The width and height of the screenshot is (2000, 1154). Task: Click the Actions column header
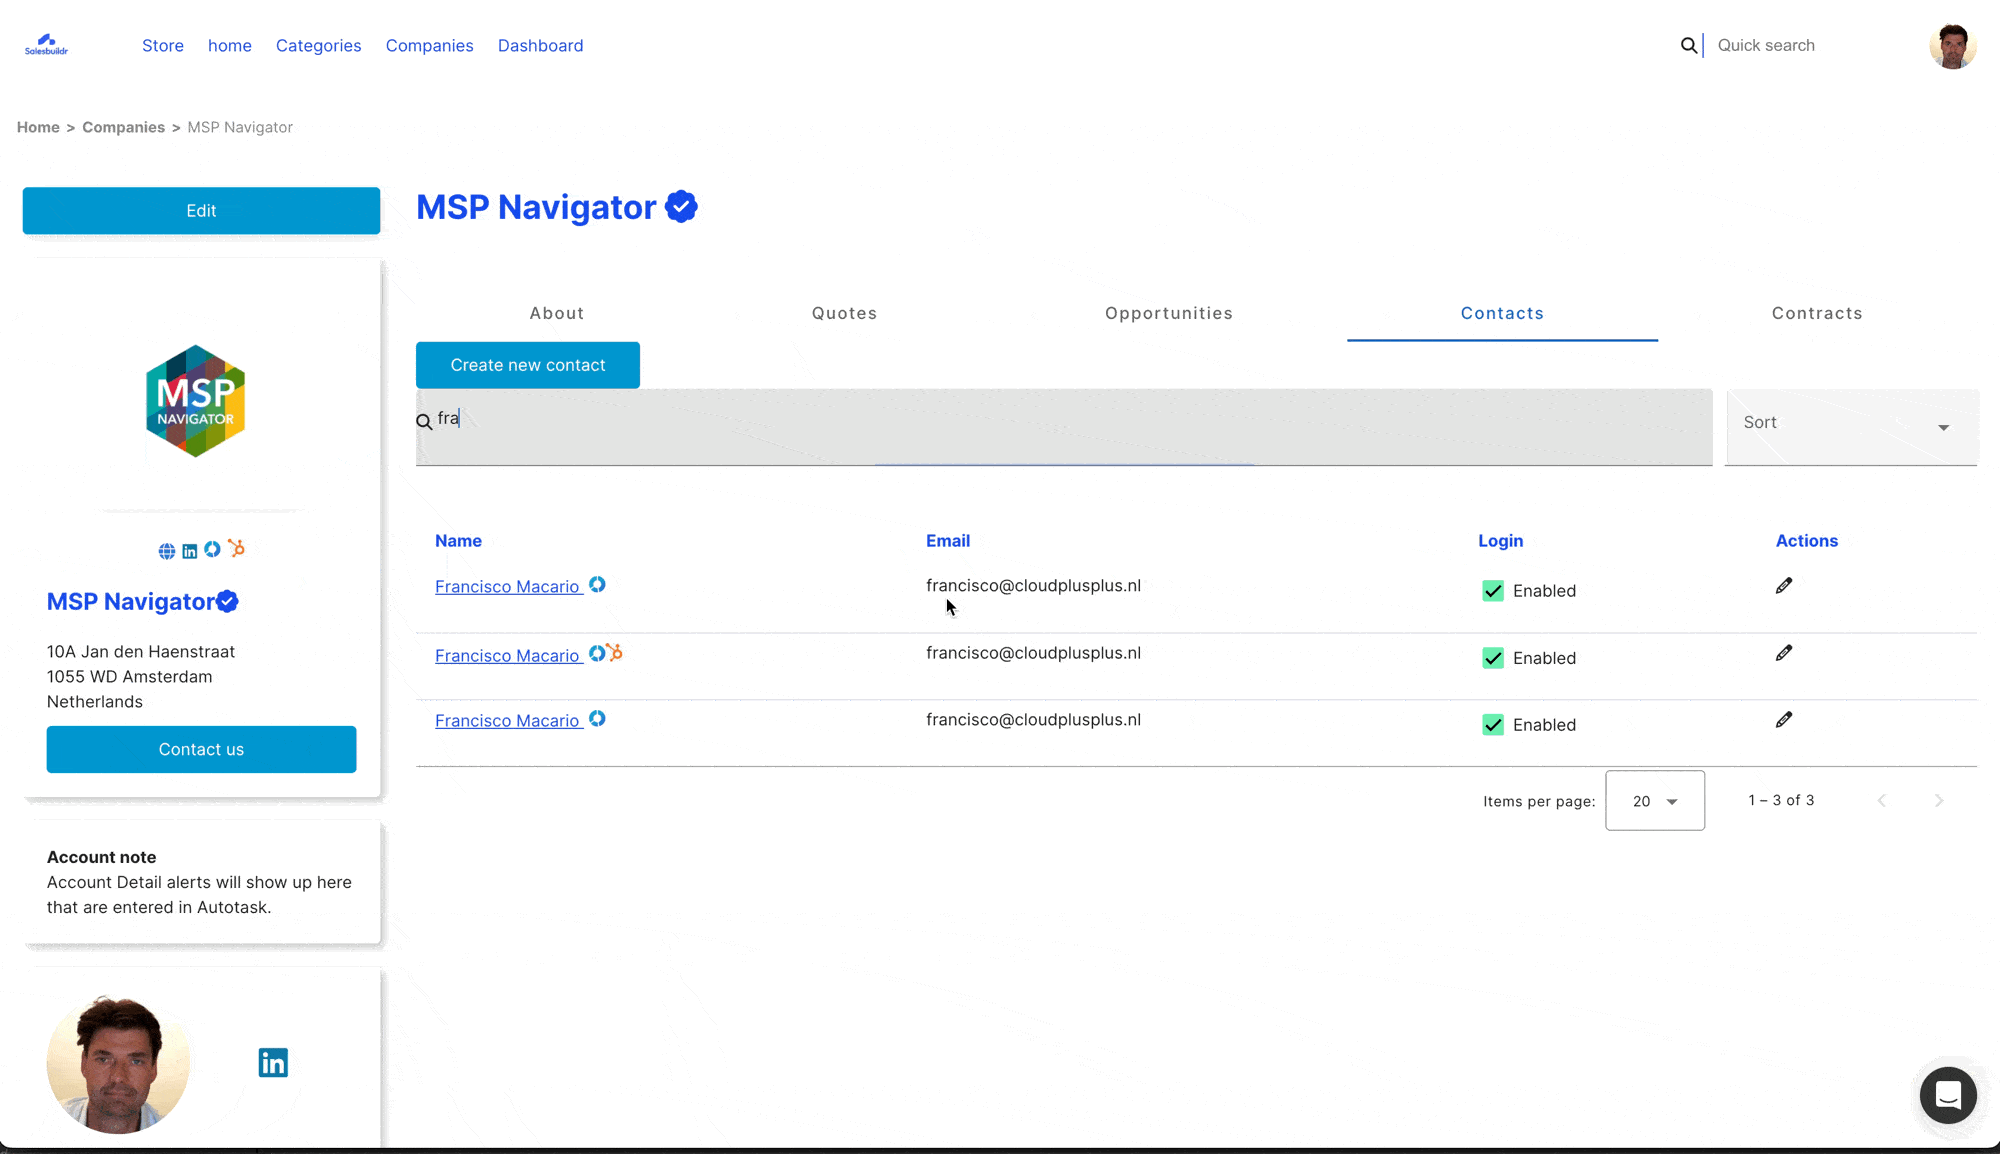coord(1807,541)
